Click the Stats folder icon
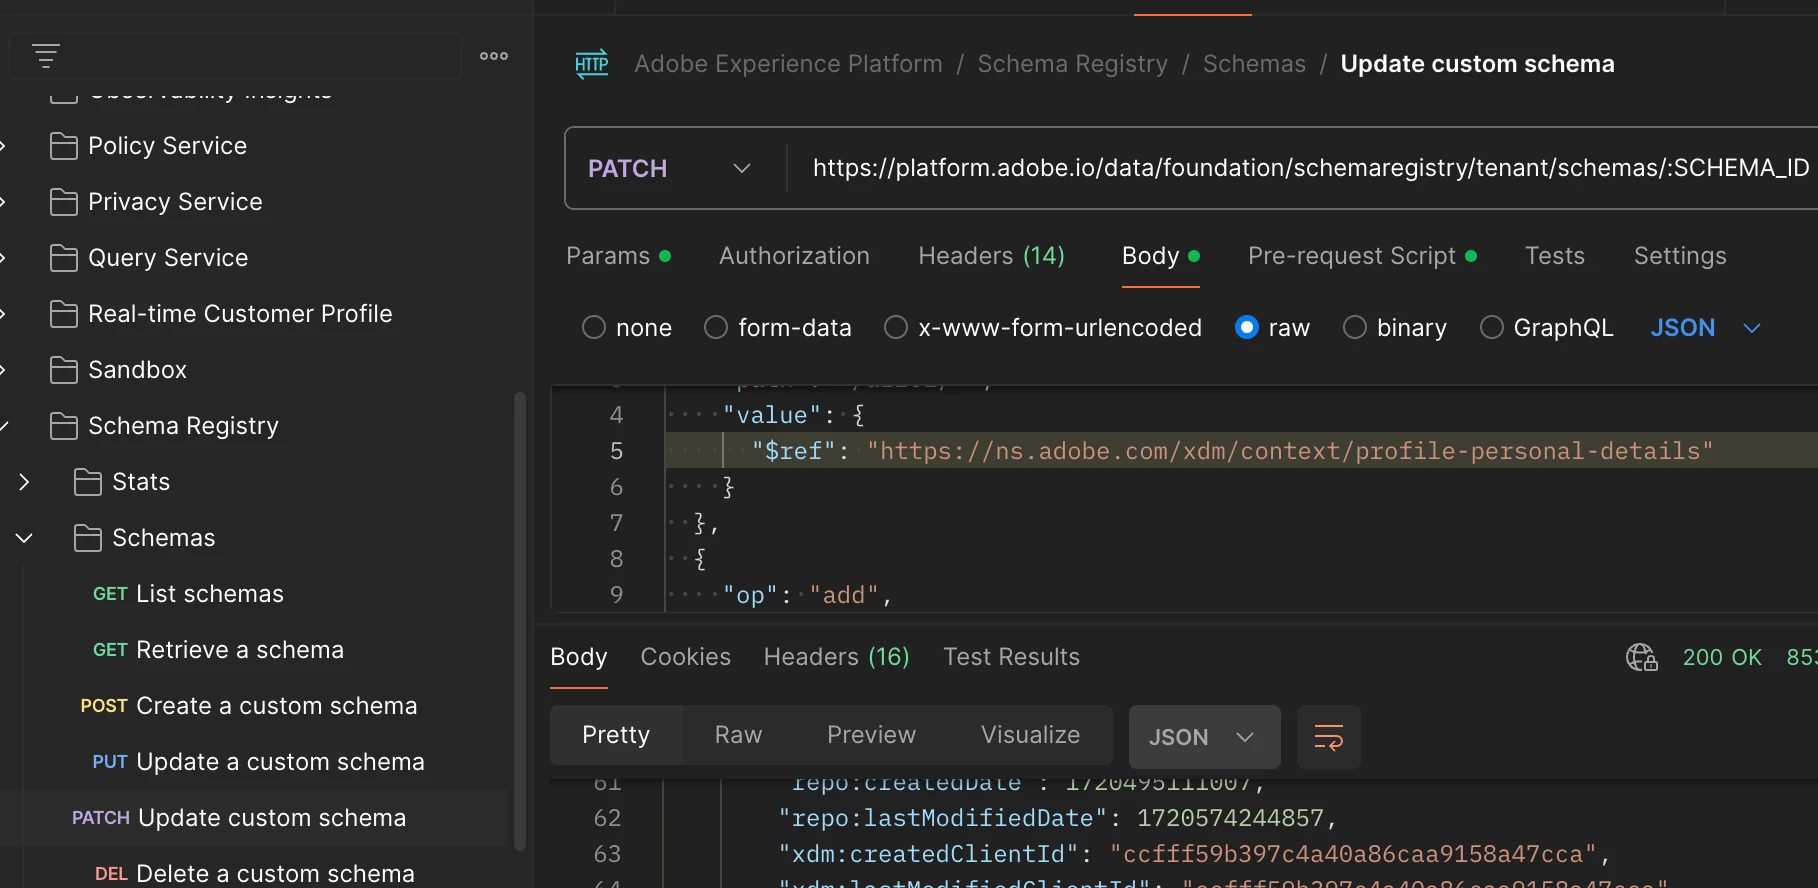1818x888 pixels. pos(88,482)
